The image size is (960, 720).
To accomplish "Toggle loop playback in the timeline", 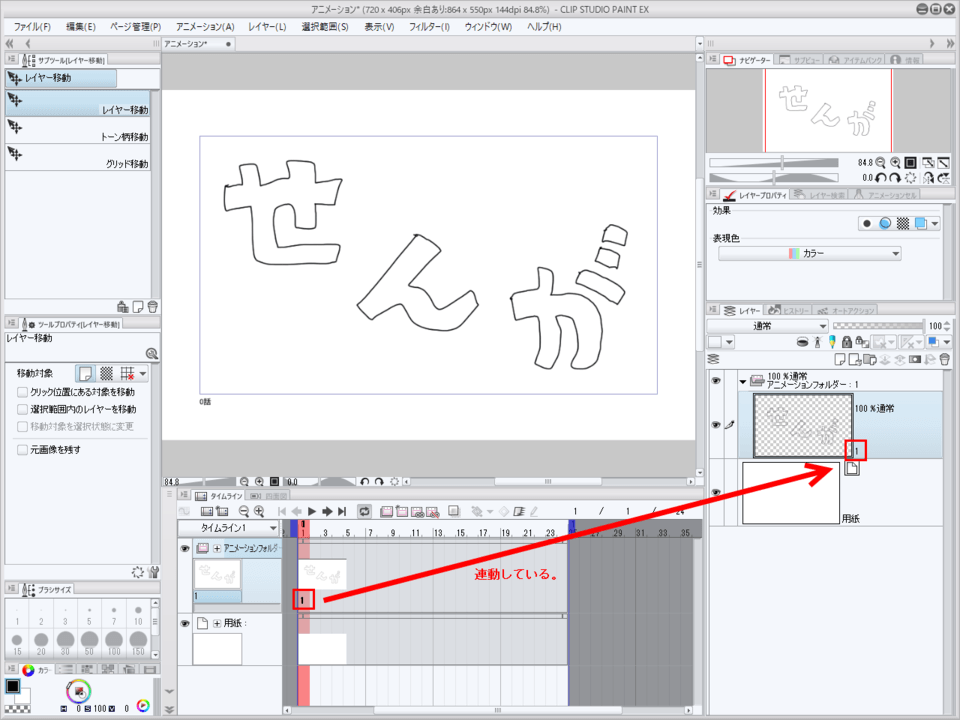I will coord(364,511).
